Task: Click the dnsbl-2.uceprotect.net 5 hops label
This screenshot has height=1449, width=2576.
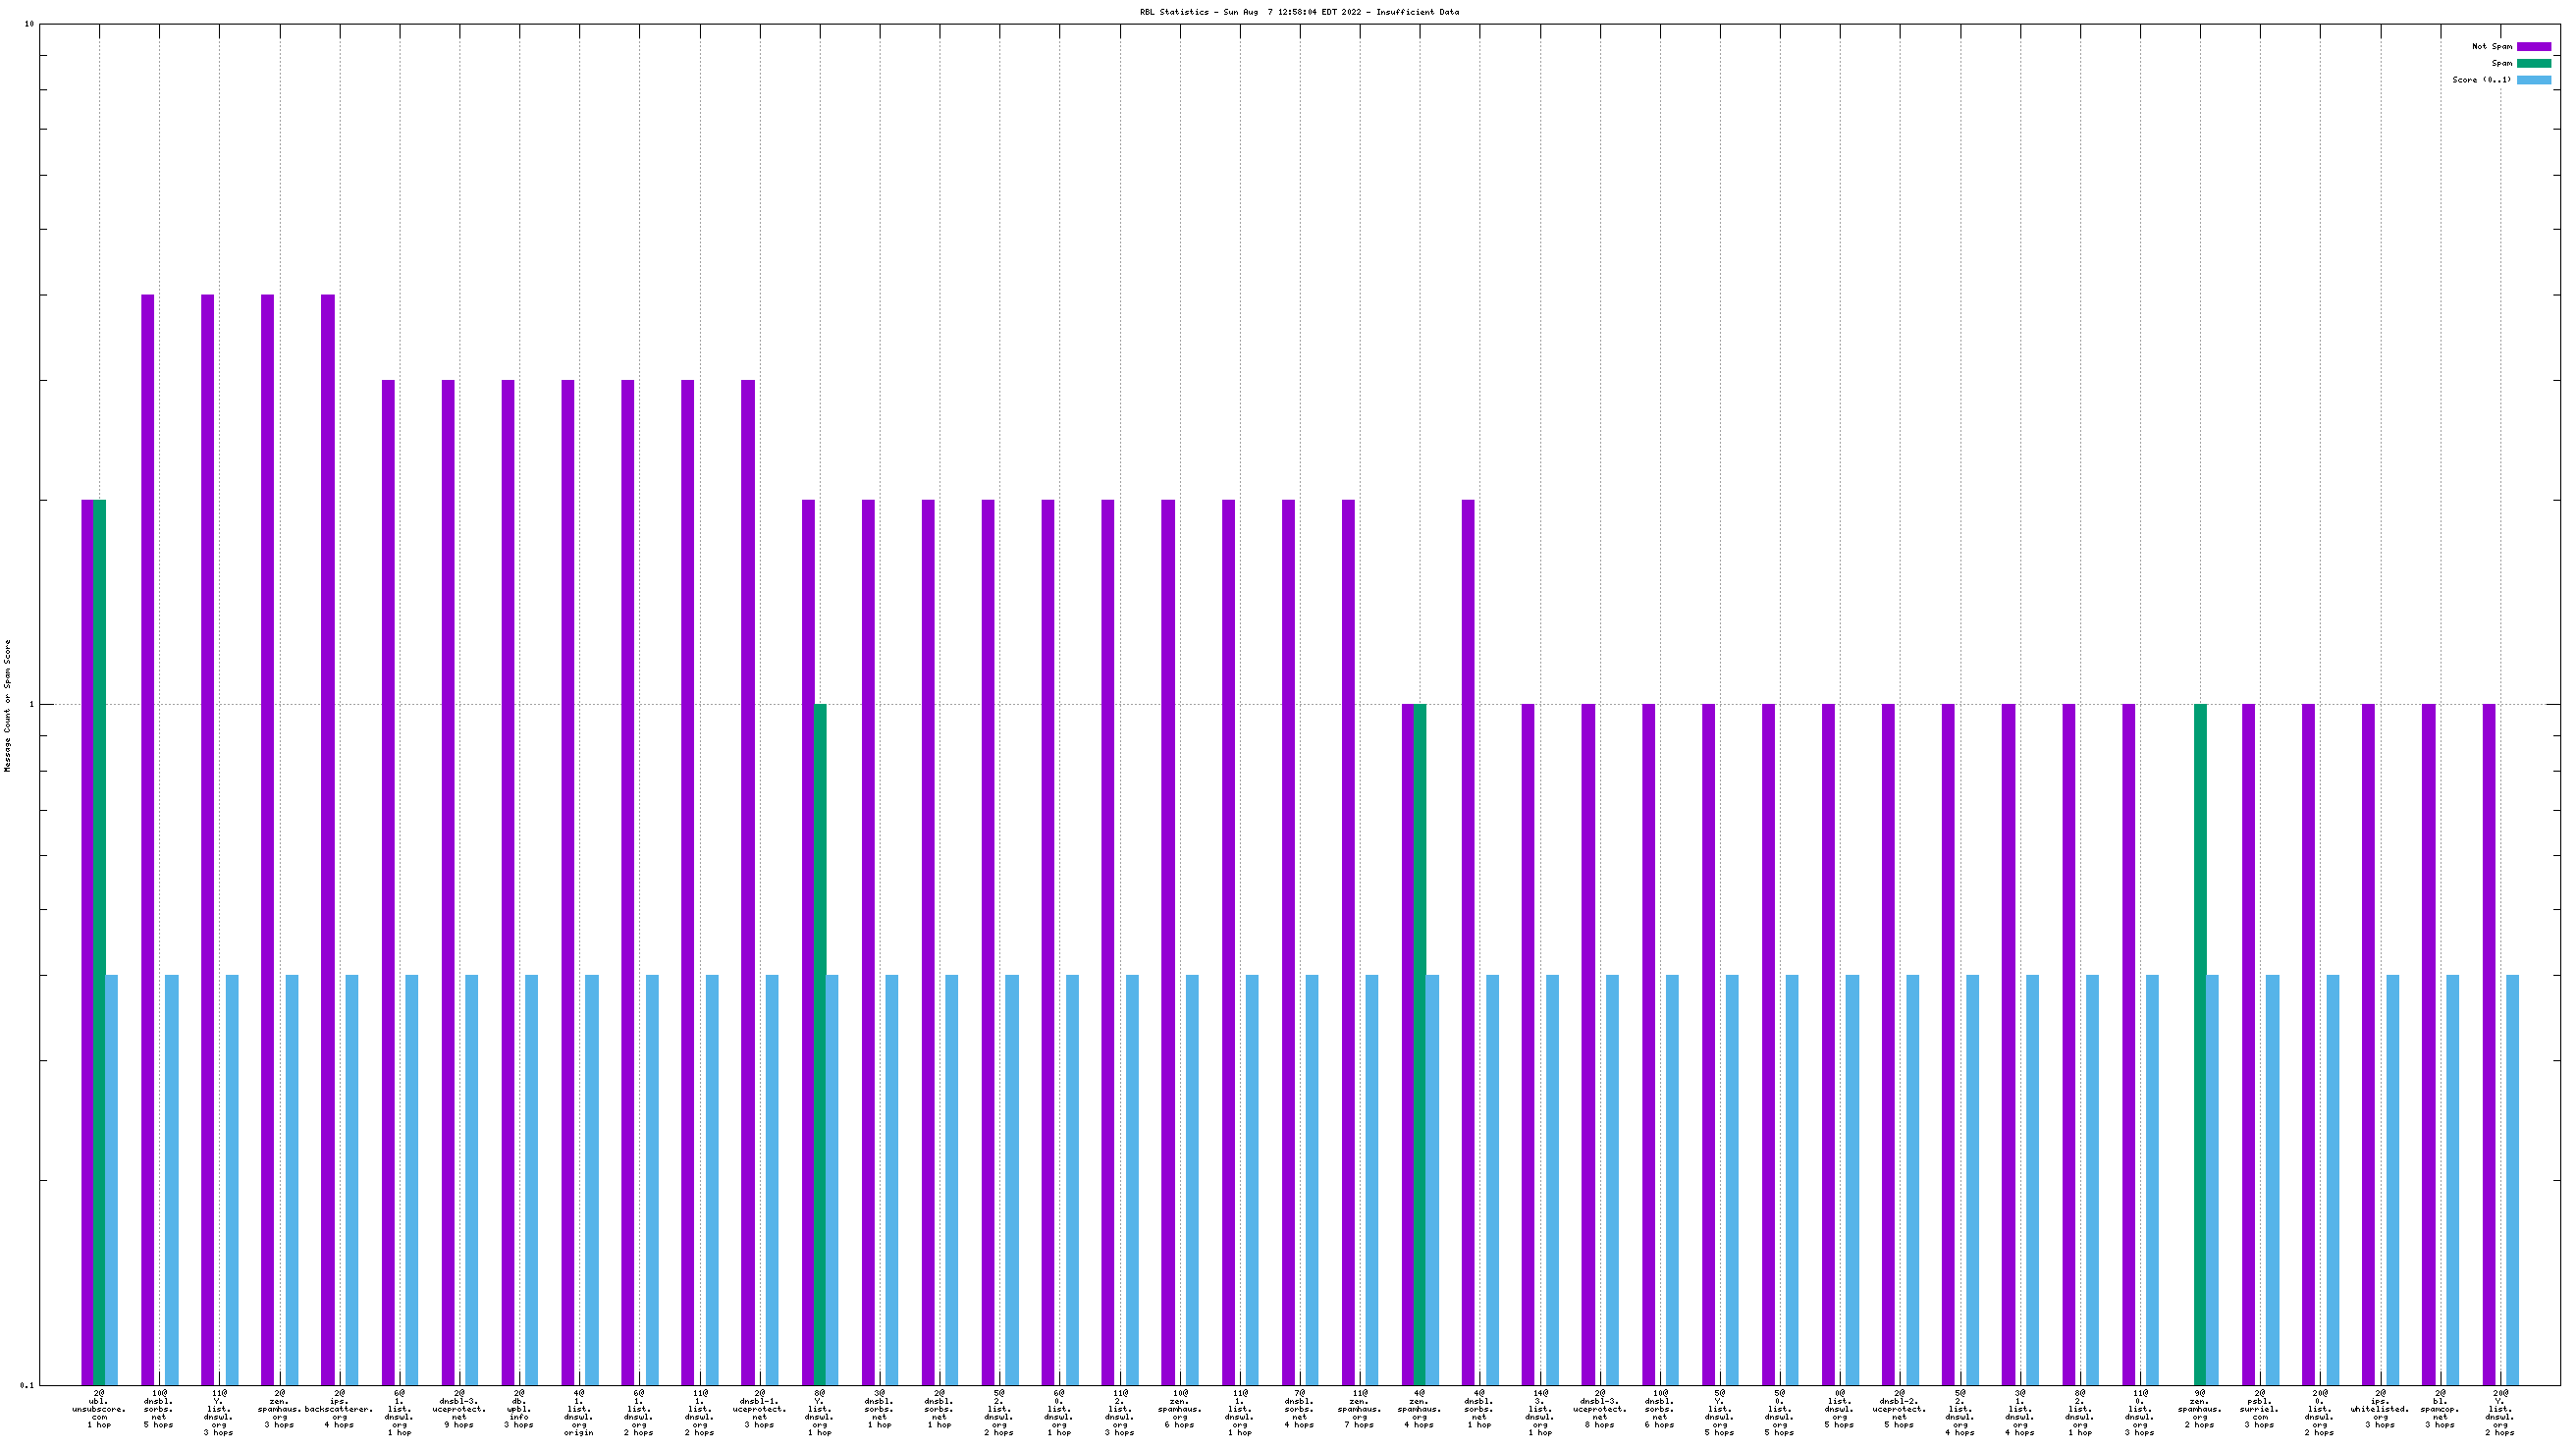Action: [1899, 1408]
